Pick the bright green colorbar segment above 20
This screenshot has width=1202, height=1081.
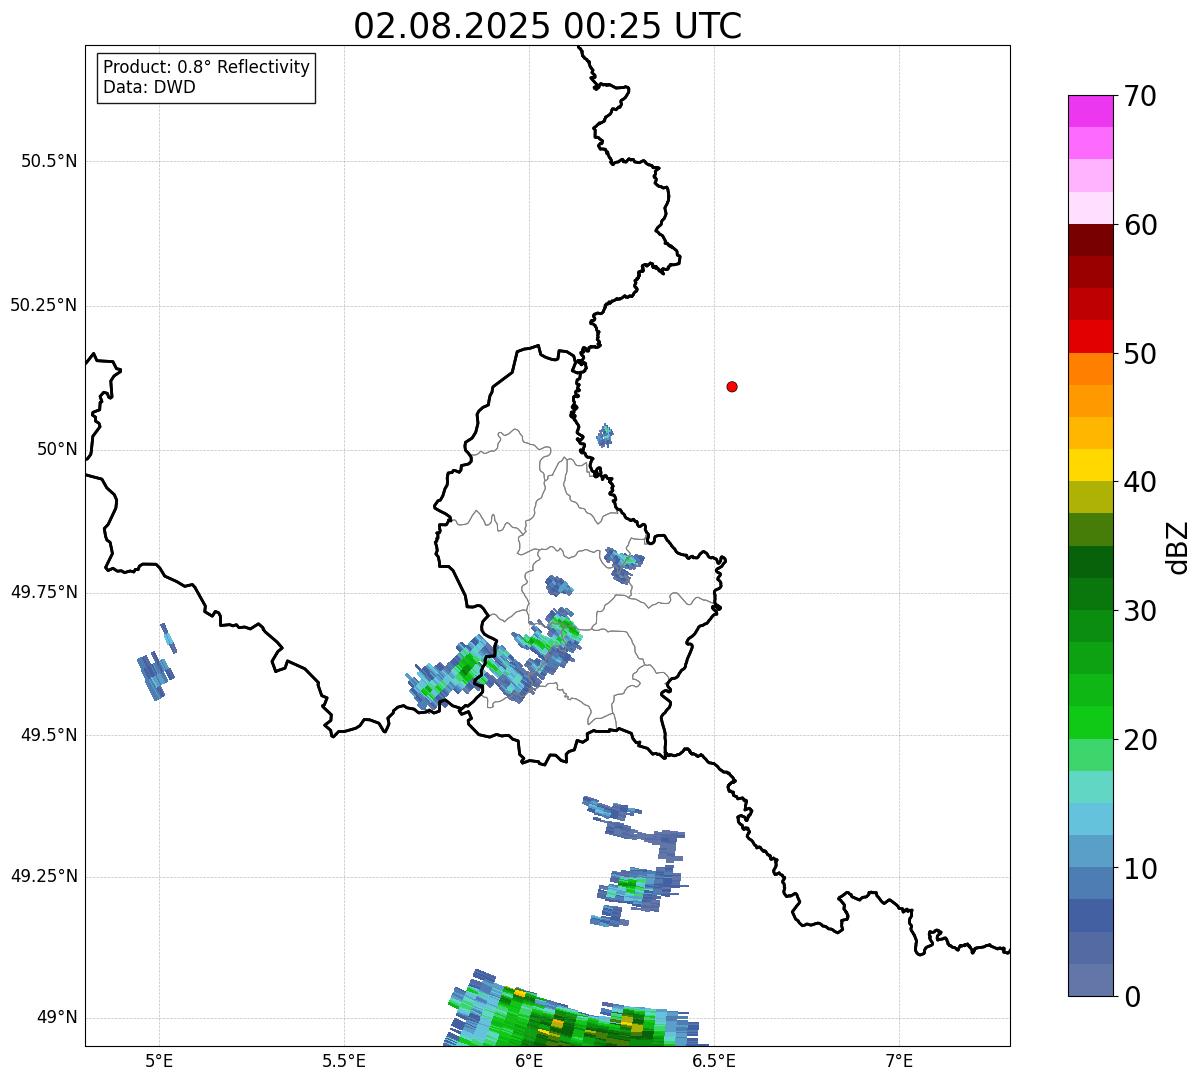pyautogui.click(x=1090, y=722)
